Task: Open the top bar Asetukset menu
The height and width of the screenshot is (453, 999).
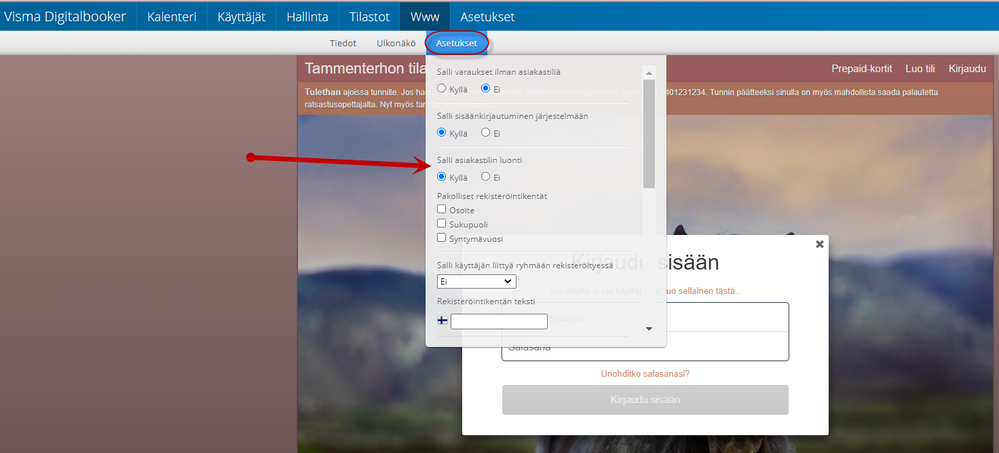Action: [x=487, y=17]
